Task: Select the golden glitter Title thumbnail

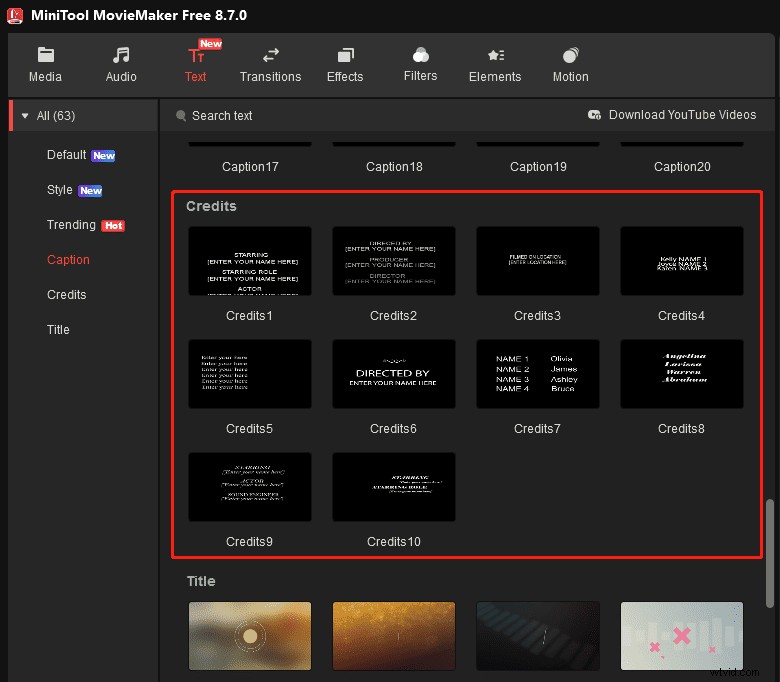Action: click(x=394, y=636)
